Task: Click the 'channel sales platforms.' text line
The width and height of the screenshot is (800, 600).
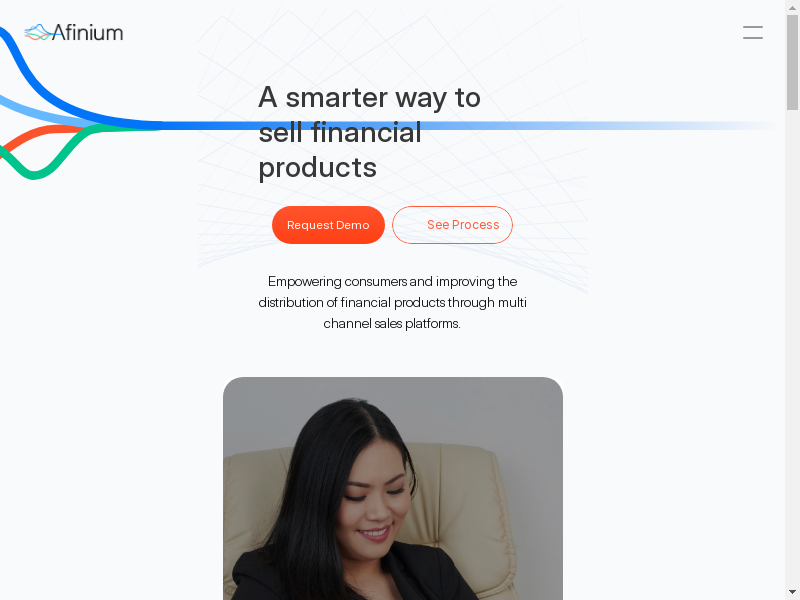Action: (x=392, y=323)
